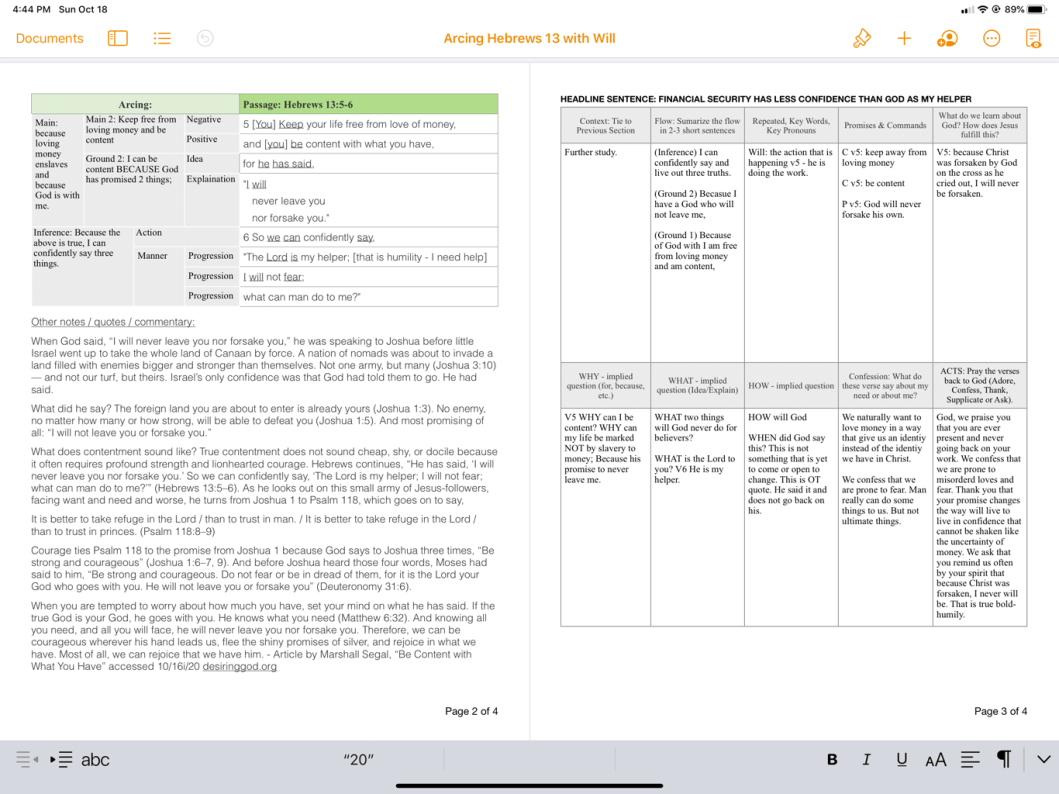The width and height of the screenshot is (1059, 794).
Task: Collapse the shortcut bar with the chevron
Action: pos(1043,759)
